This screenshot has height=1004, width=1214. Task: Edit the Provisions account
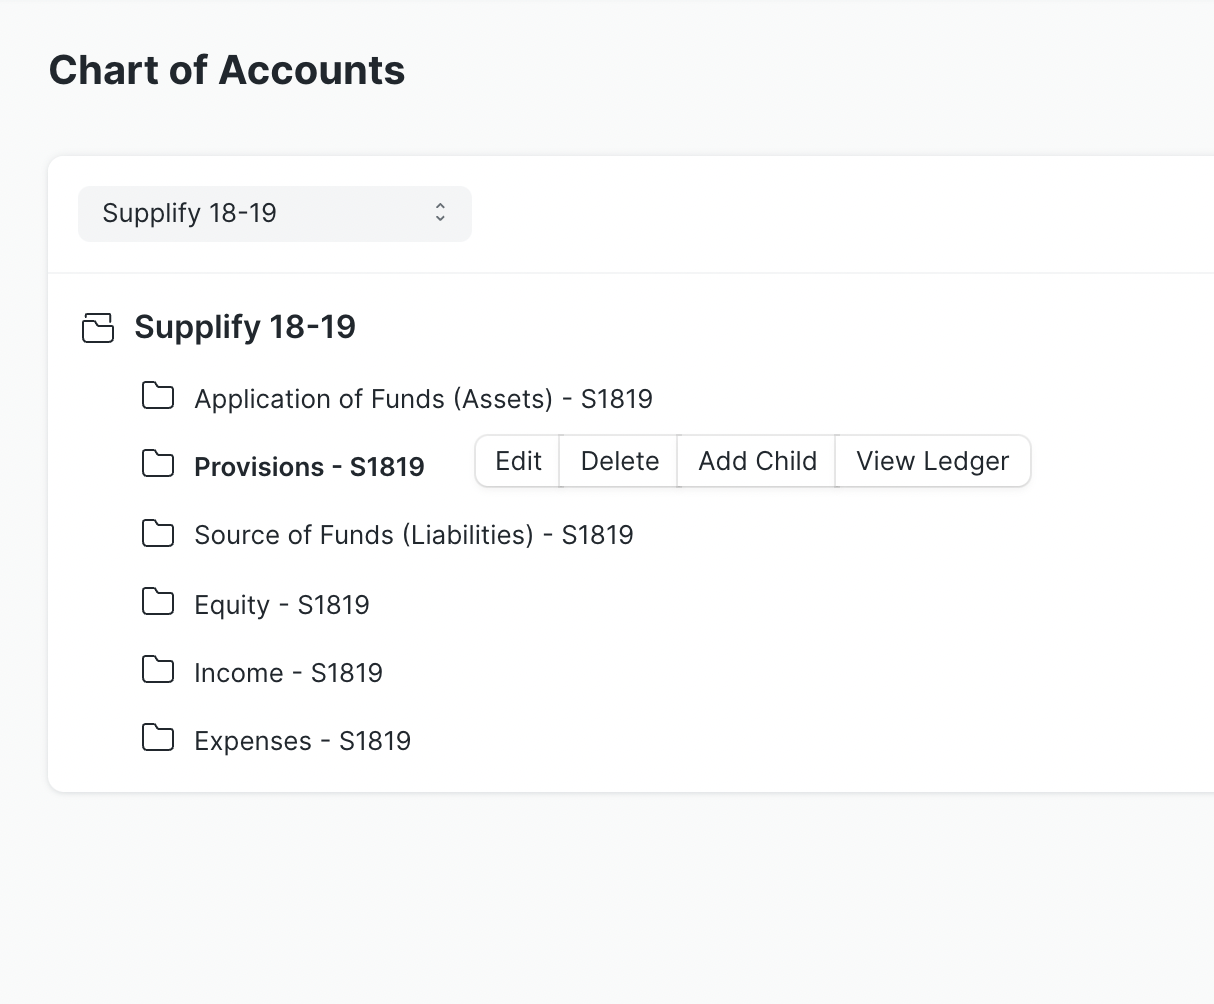point(518,461)
